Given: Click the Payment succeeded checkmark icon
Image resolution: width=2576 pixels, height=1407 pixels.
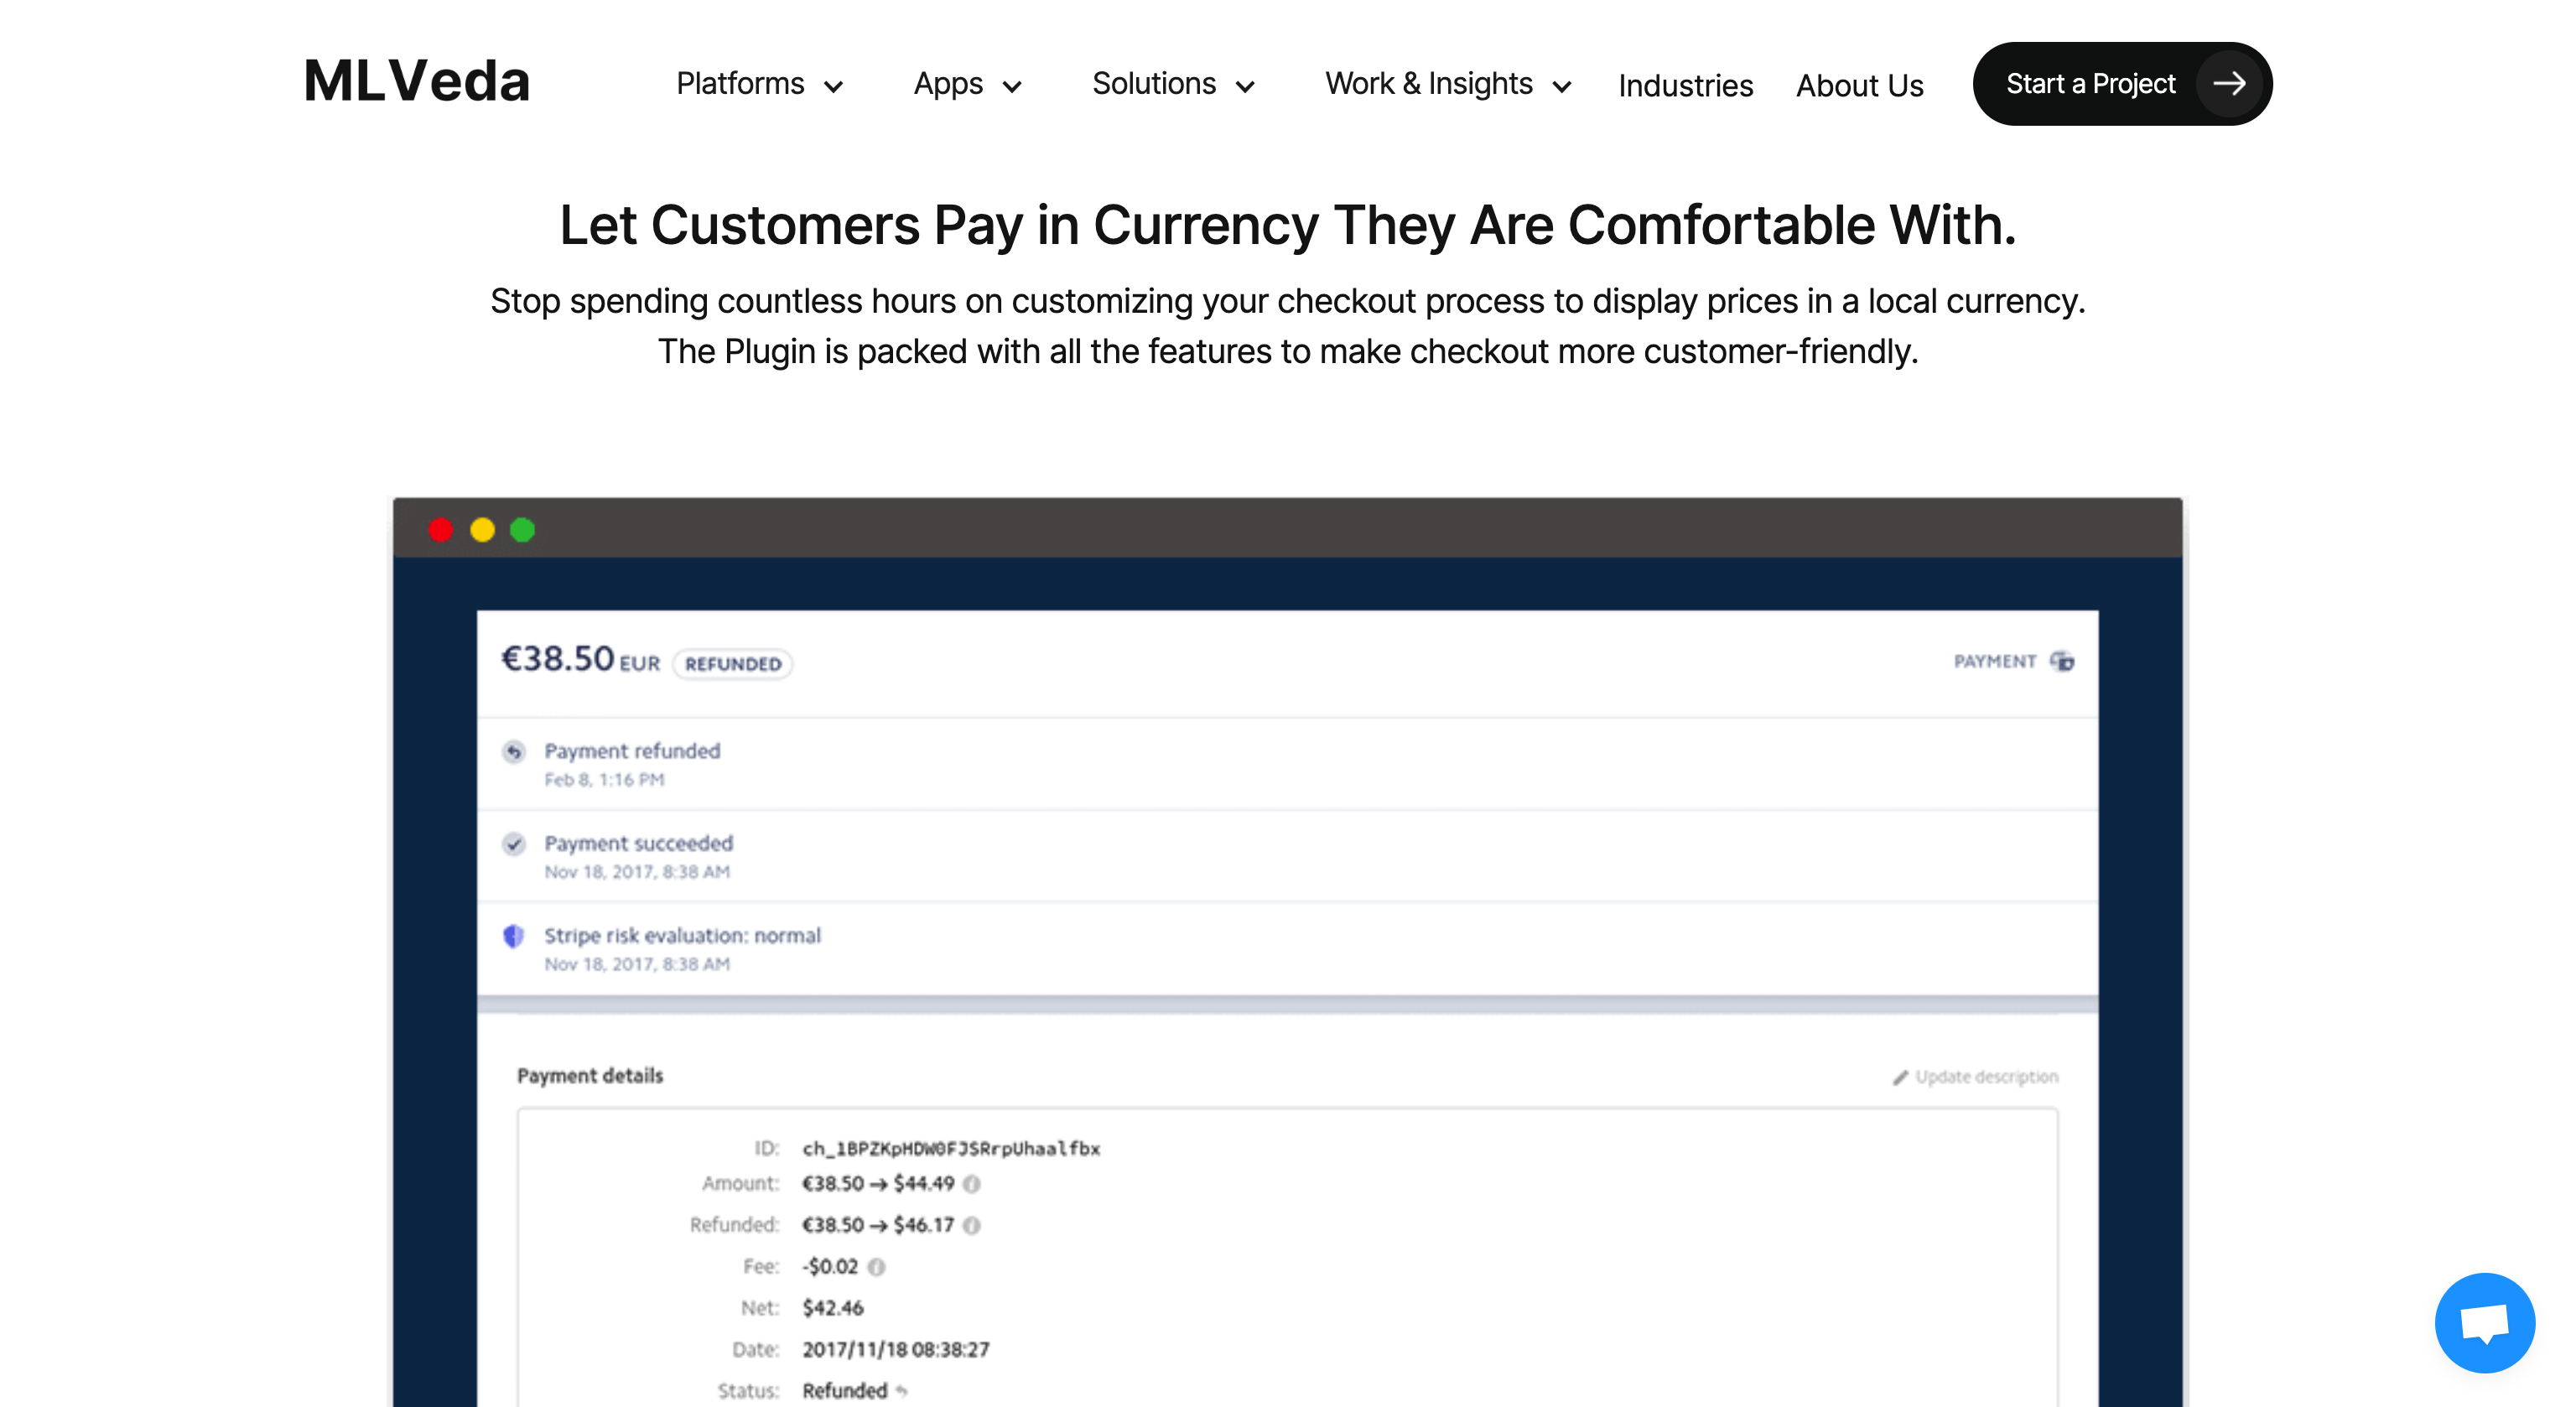Looking at the screenshot, I should 514,844.
